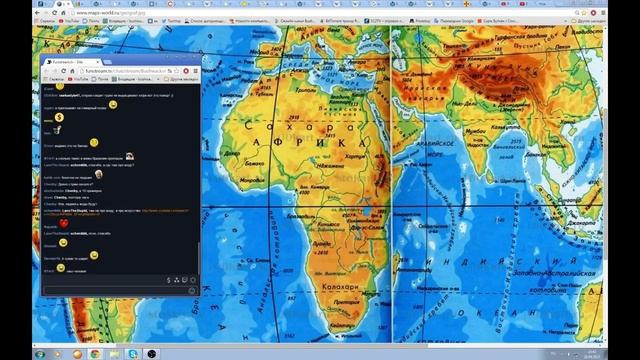Viewport: 640px width, 360px height.
Task: Star the Funstream page as bookmark
Action: [x=177, y=71]
